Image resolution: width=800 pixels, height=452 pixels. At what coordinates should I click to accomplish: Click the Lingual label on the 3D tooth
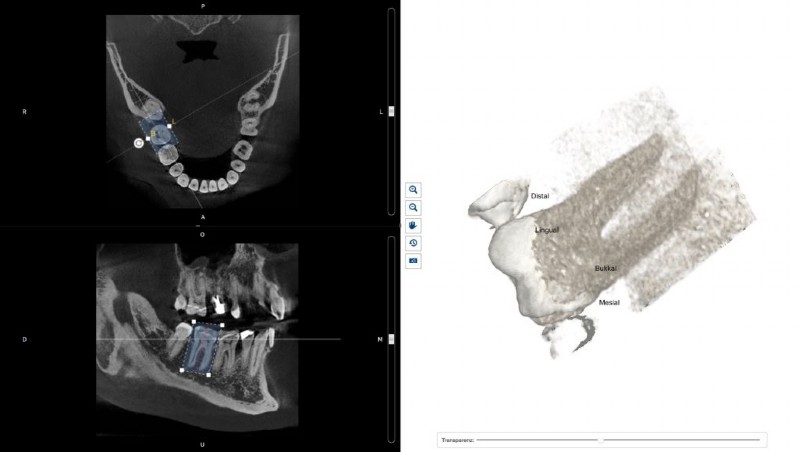547,230
